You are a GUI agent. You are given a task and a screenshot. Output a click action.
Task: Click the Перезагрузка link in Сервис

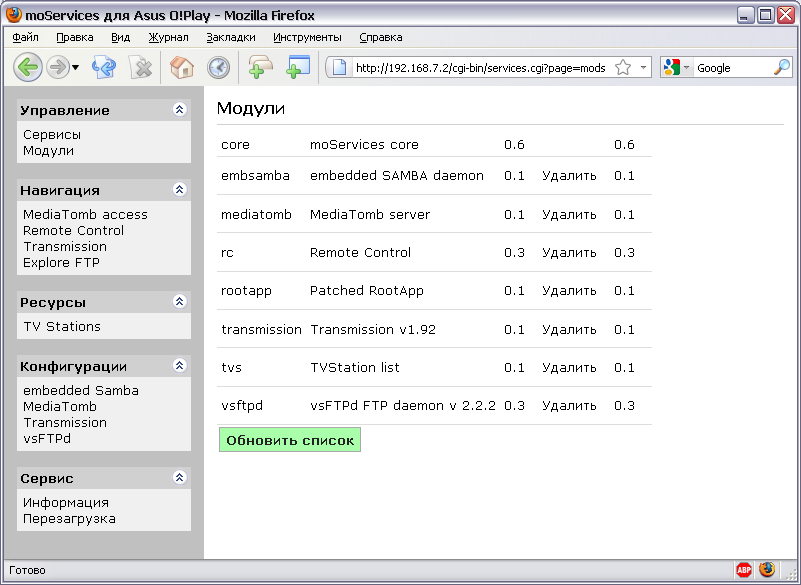pyautogui.click(x=69, y=519)
